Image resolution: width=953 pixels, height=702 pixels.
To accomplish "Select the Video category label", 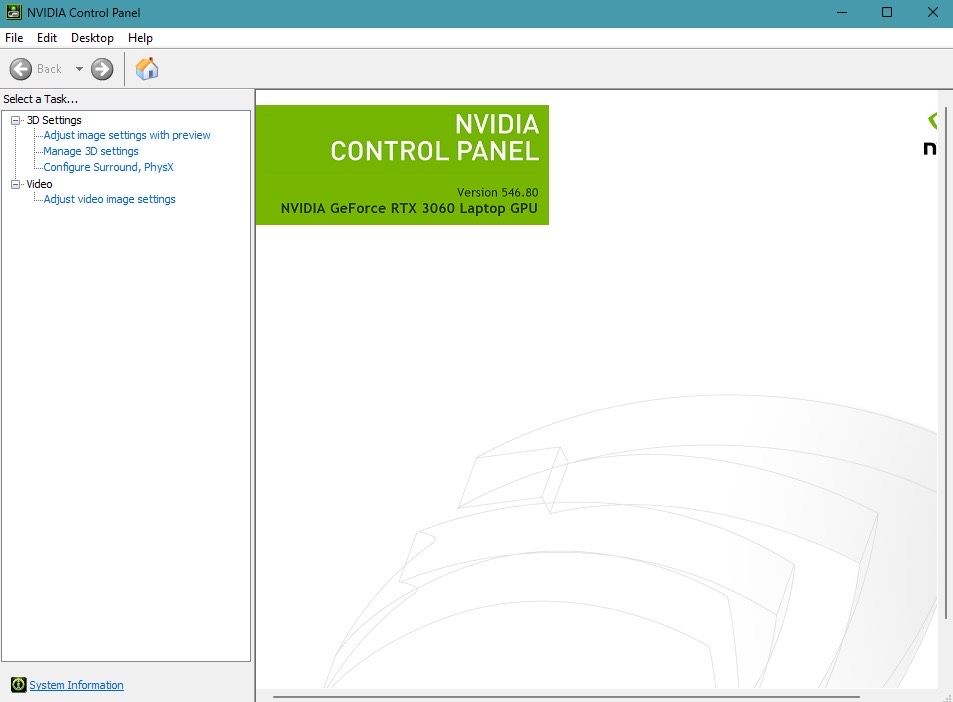I will tap(40, 184).
